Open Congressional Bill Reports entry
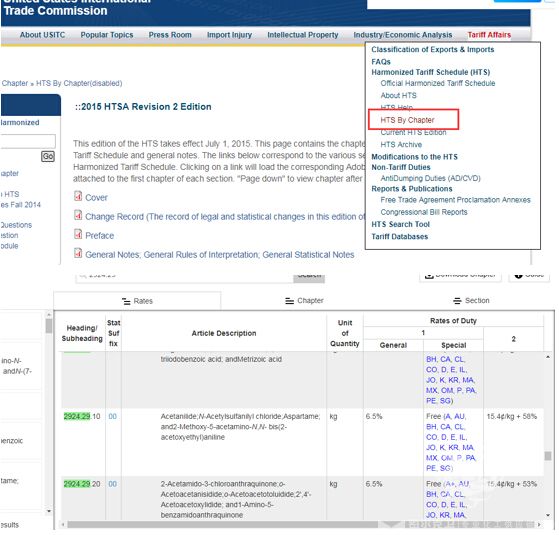This screenshot has width=559, height=535. pos(424,212)
